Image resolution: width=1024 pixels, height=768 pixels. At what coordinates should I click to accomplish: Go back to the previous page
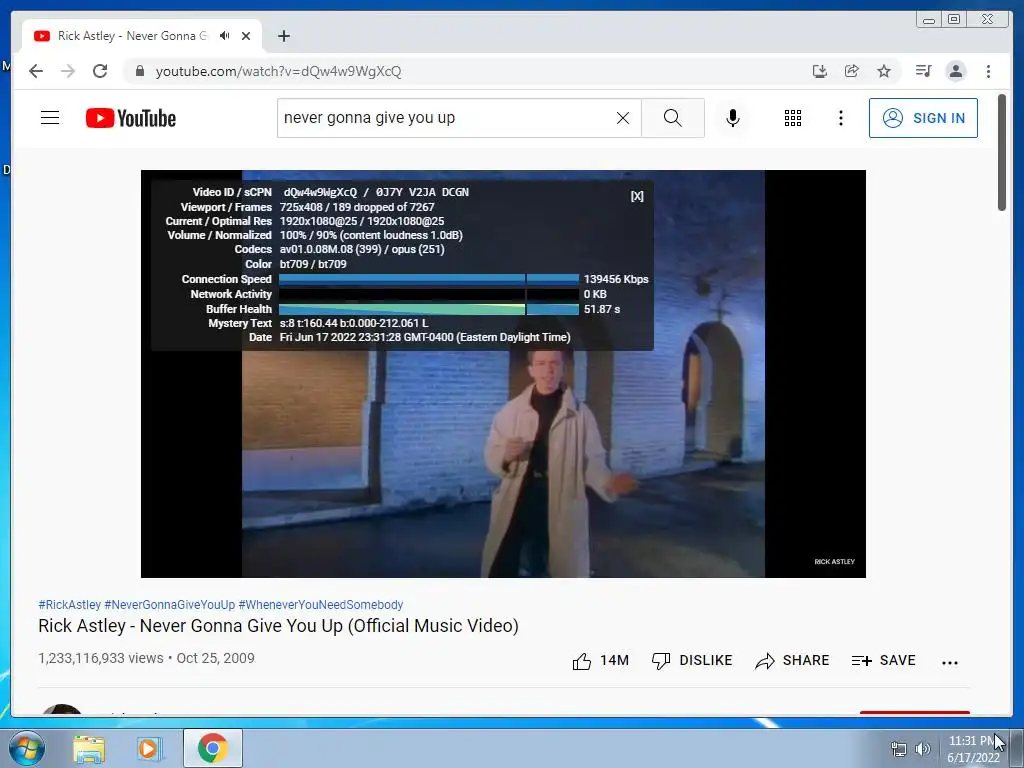[36, 71]
